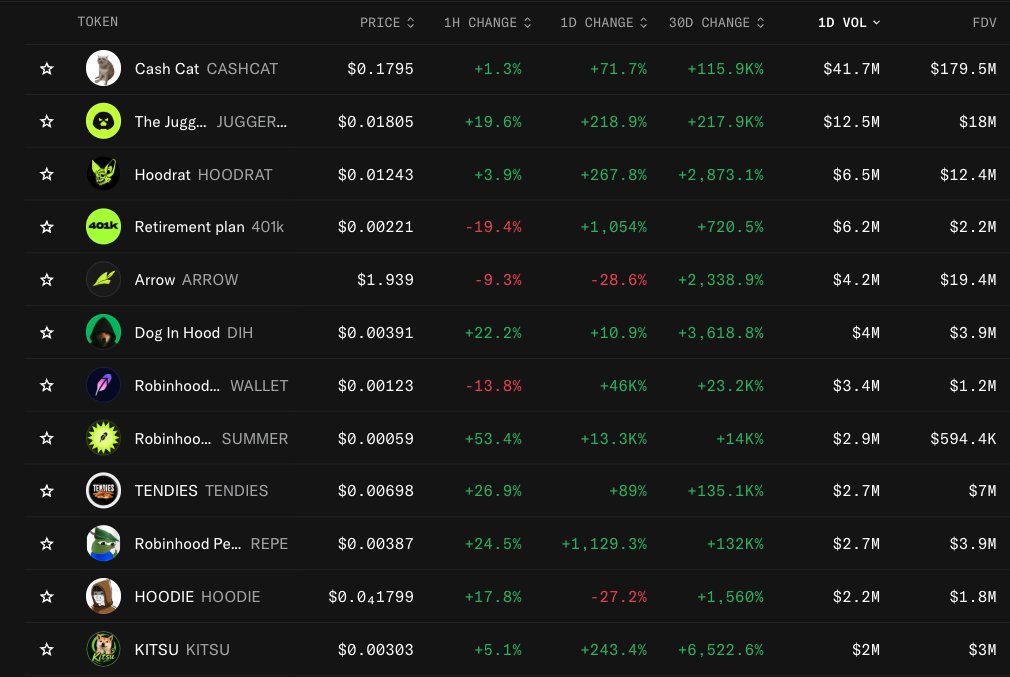The width and height of the screenshot is (1010, 677).
Task: Open the Cash Cat CASHCAT token
Action: (x=206, y=68)
